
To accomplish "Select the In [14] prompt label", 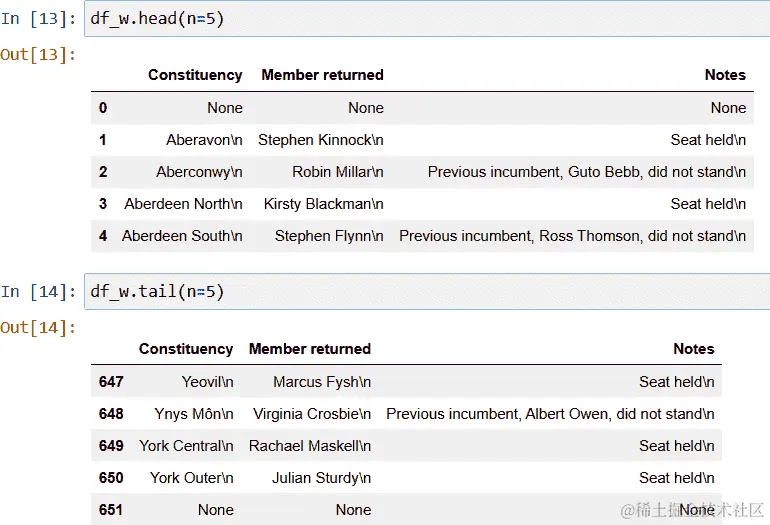I will pyautogui.click(x=38, y=292).
